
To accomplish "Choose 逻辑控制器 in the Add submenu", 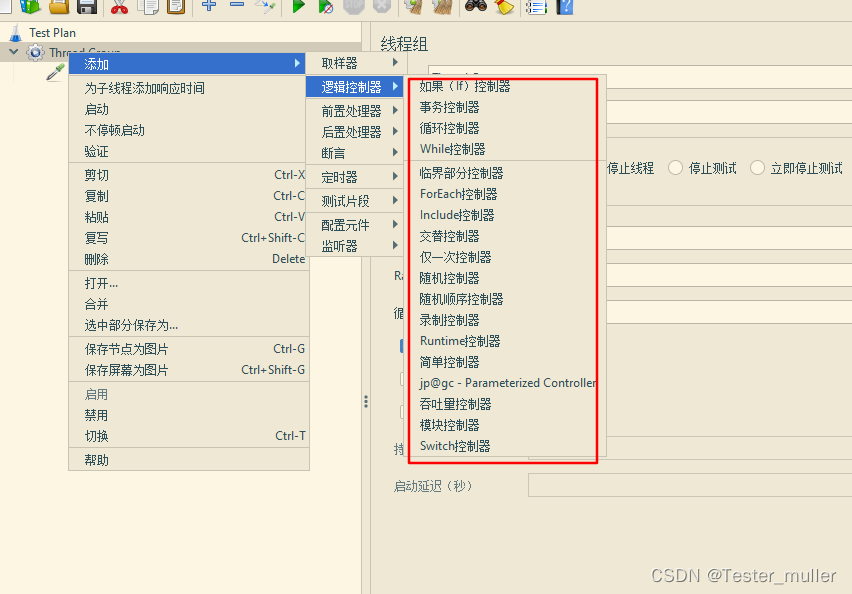I will click(354, 87).
